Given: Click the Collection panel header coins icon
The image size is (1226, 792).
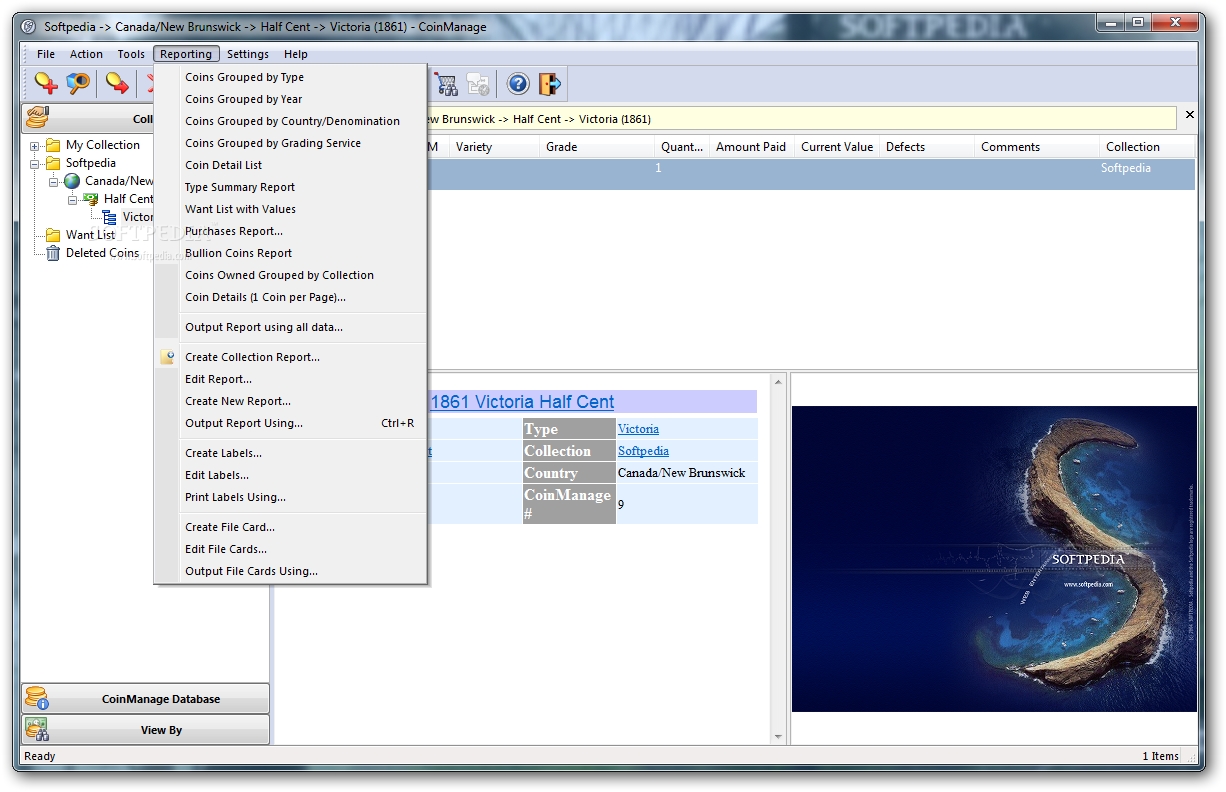Looking at the screenshot, I should point(37,118).
